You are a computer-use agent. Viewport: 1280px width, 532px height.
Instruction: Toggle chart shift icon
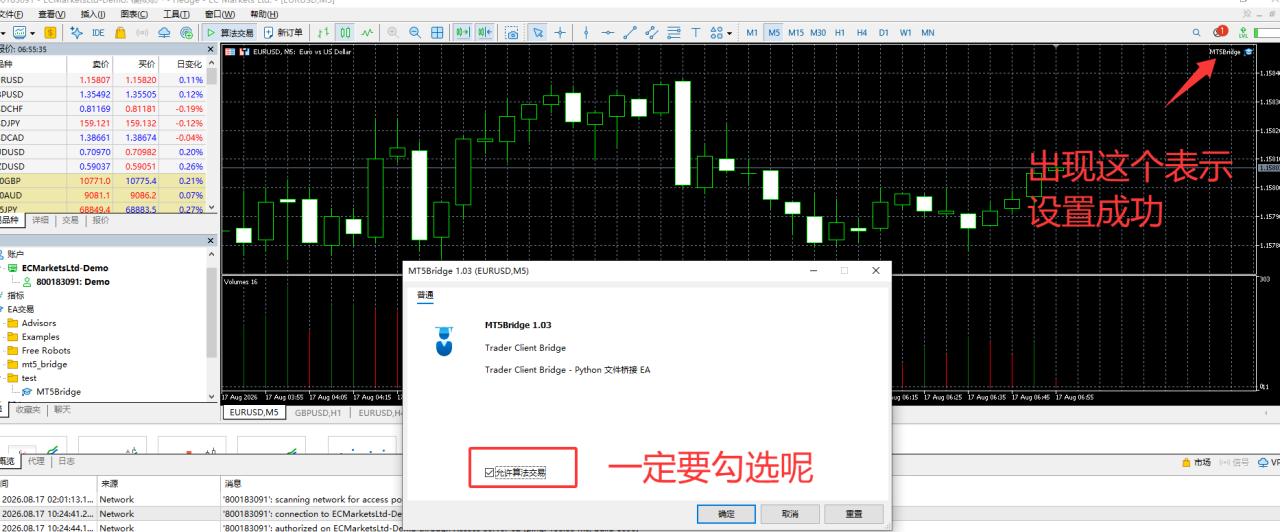[x=485, y=33]
